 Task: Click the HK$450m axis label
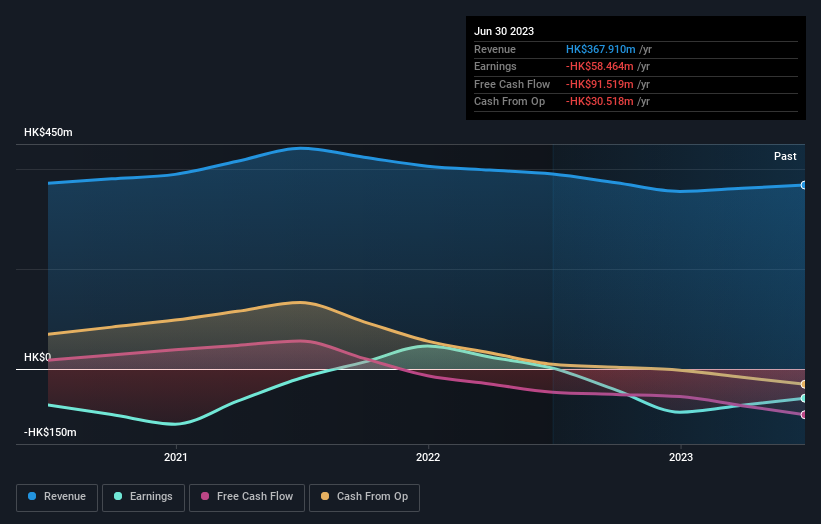tap(48, 132)
